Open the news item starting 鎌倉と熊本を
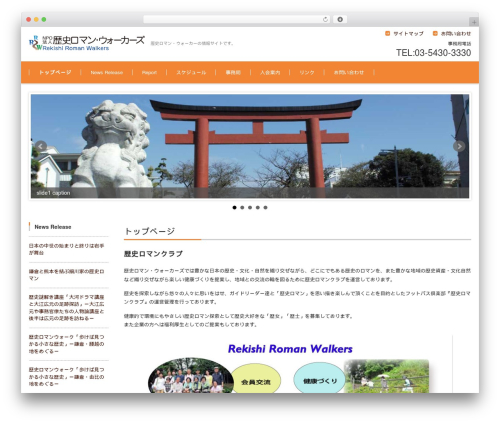Screen dimensions: 500x423 point(66,275)
